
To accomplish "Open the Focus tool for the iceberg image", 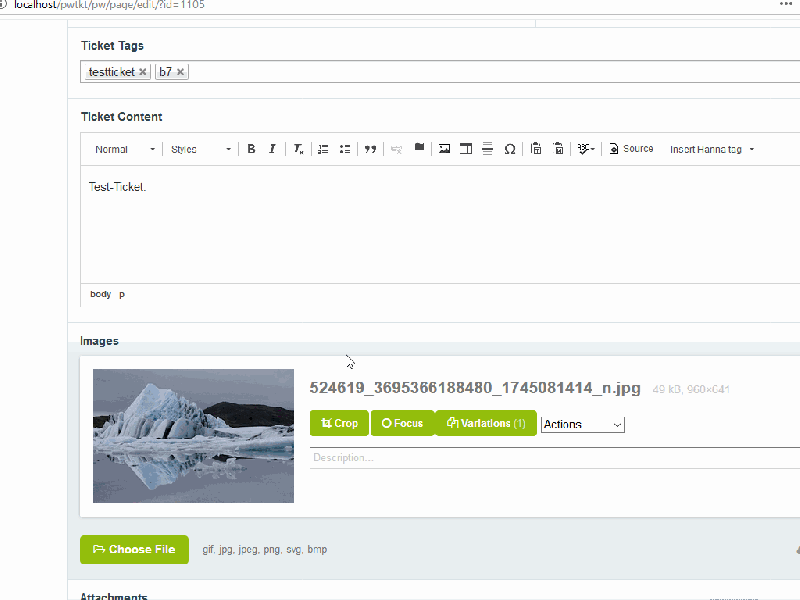I will click(x=402, y=423).
